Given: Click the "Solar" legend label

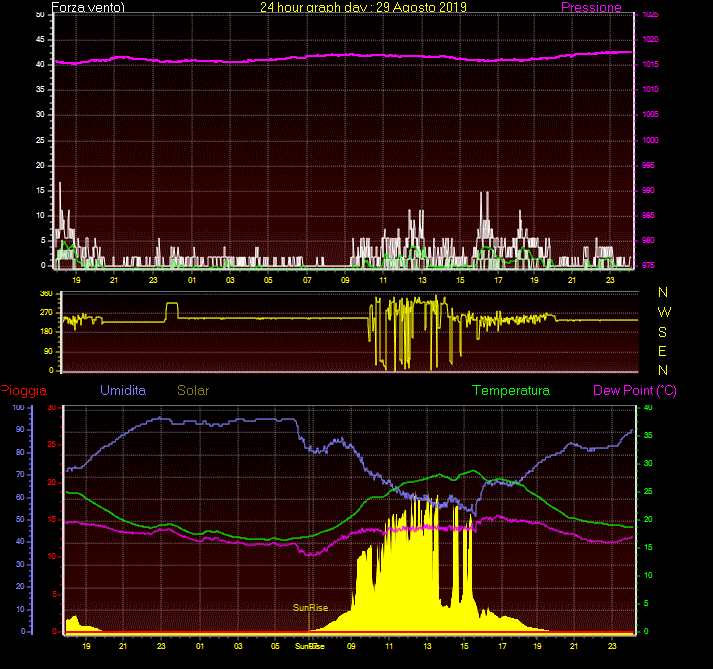Looking at the screenshot, I should pyautogui.click(x=193, y=390).
